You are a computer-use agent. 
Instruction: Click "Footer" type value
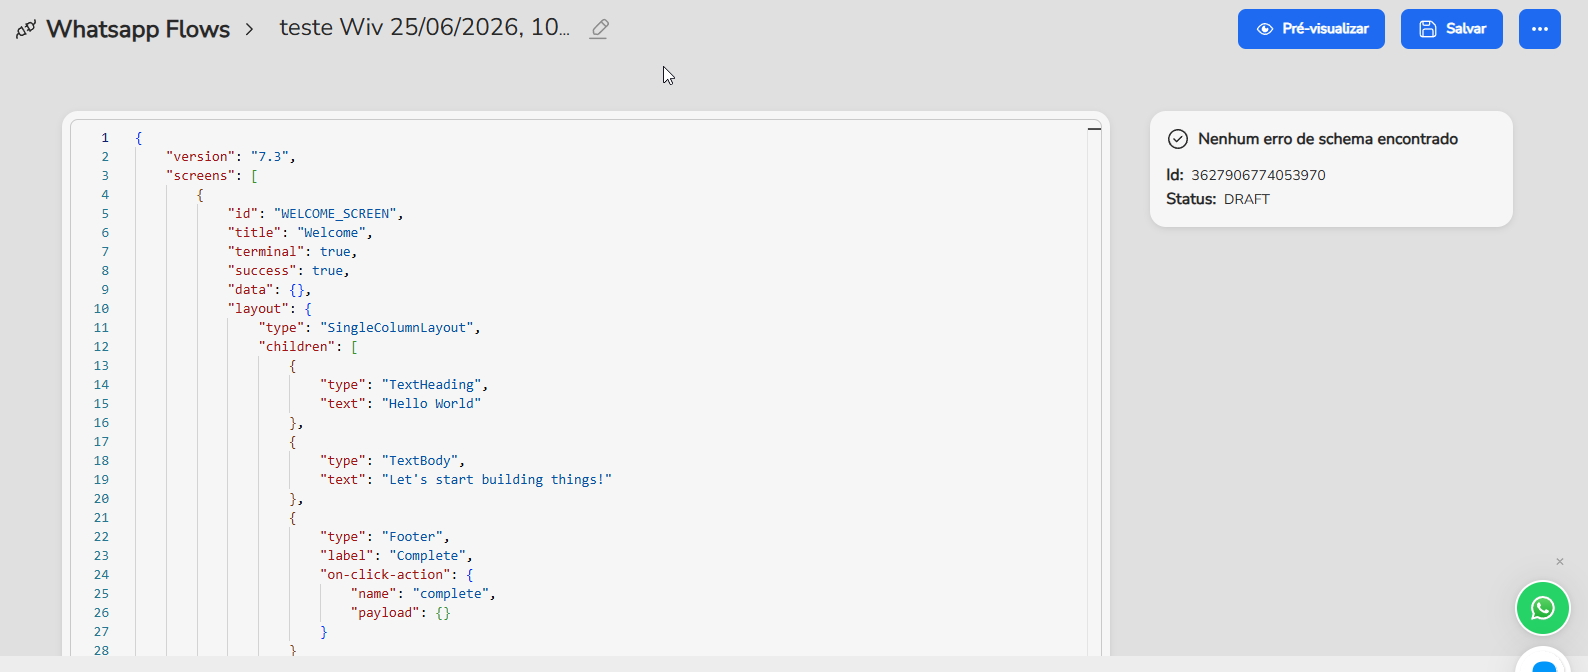(412, 537)
